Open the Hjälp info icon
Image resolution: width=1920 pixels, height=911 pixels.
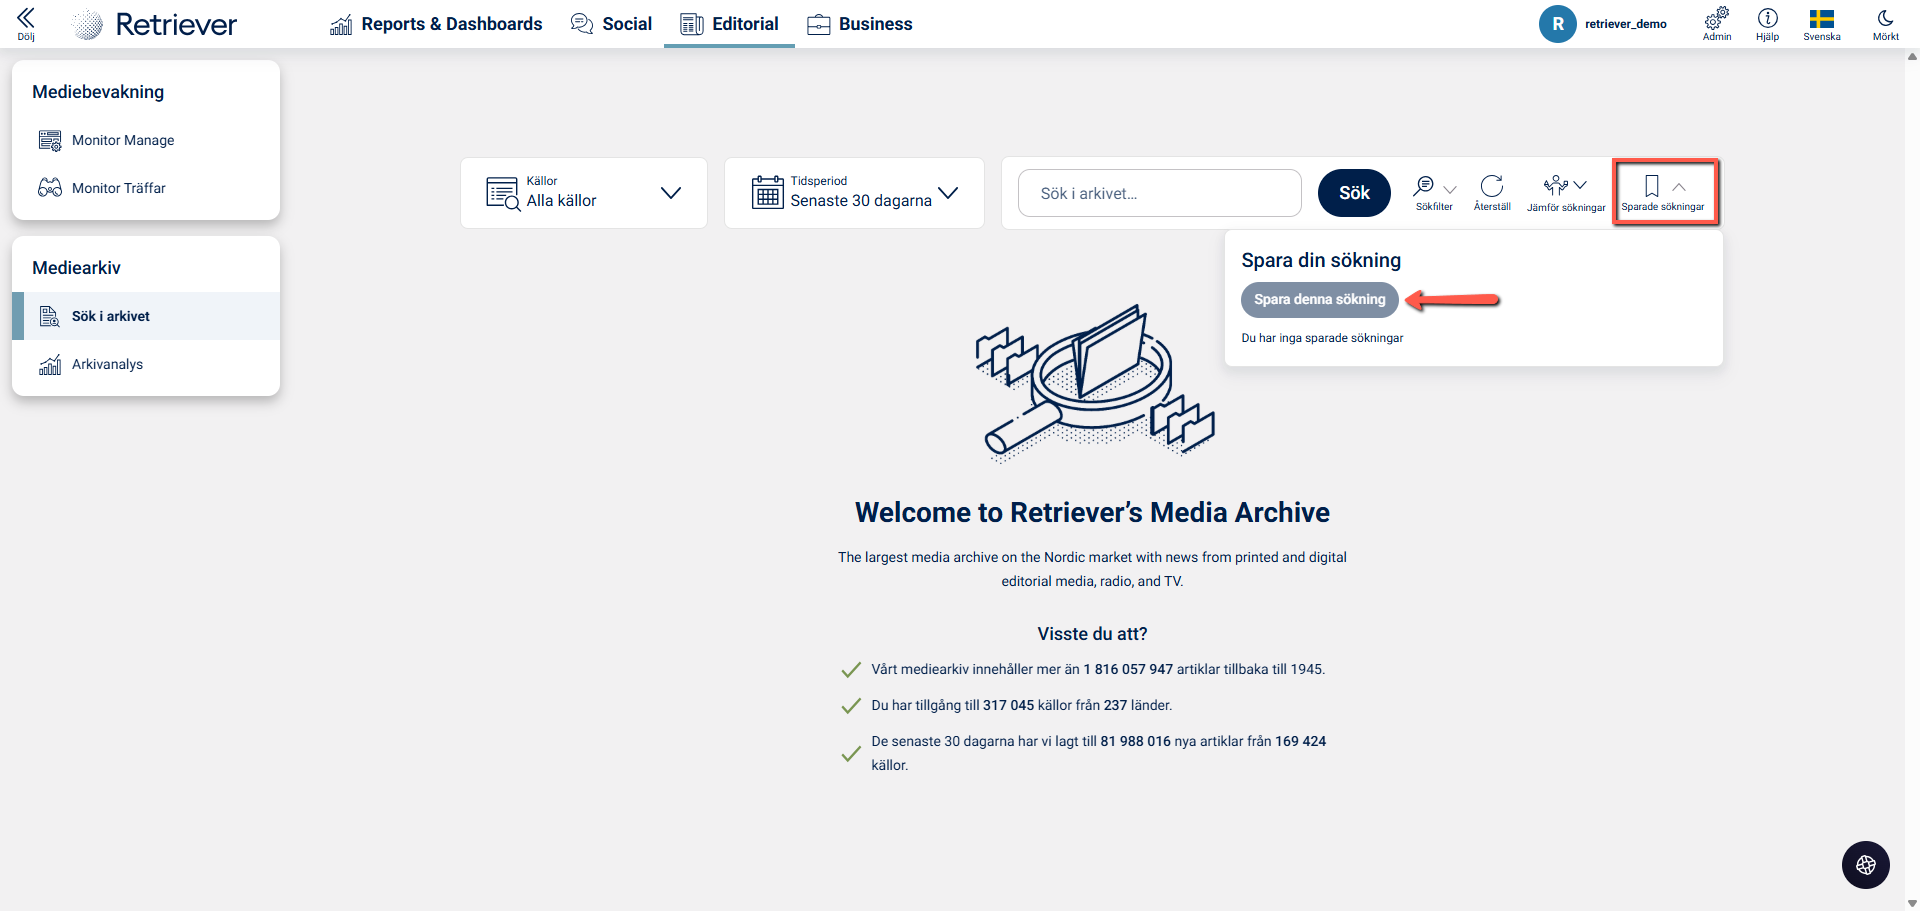1768,24
